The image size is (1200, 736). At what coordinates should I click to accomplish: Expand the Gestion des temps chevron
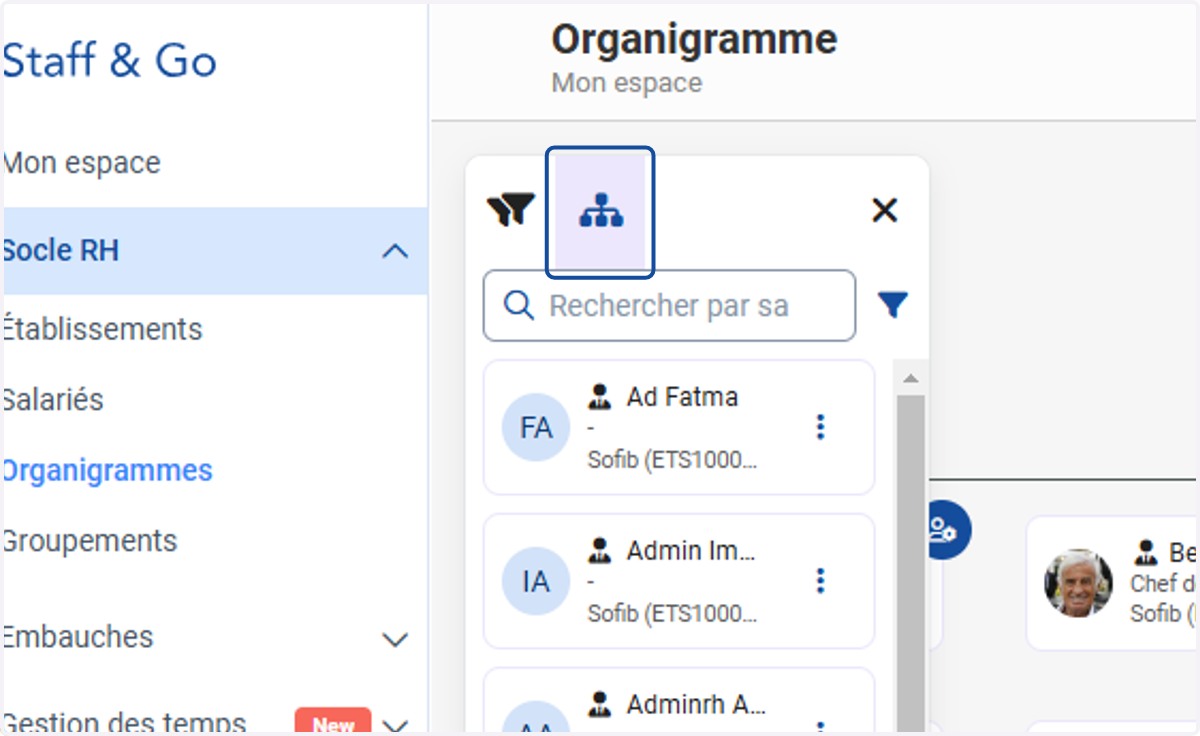[x=396, y=727]
